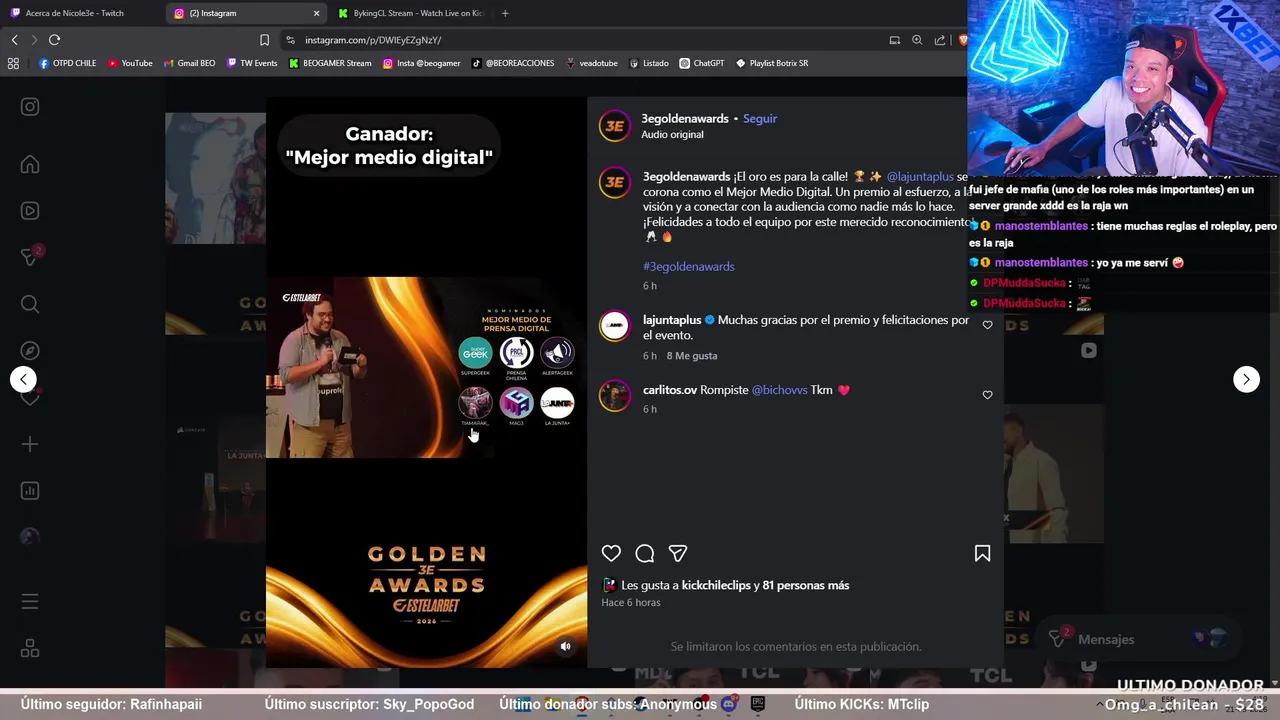Toggle video sound with speaker icon
This screenshot has width=1280, height=720.
point(565,646)
